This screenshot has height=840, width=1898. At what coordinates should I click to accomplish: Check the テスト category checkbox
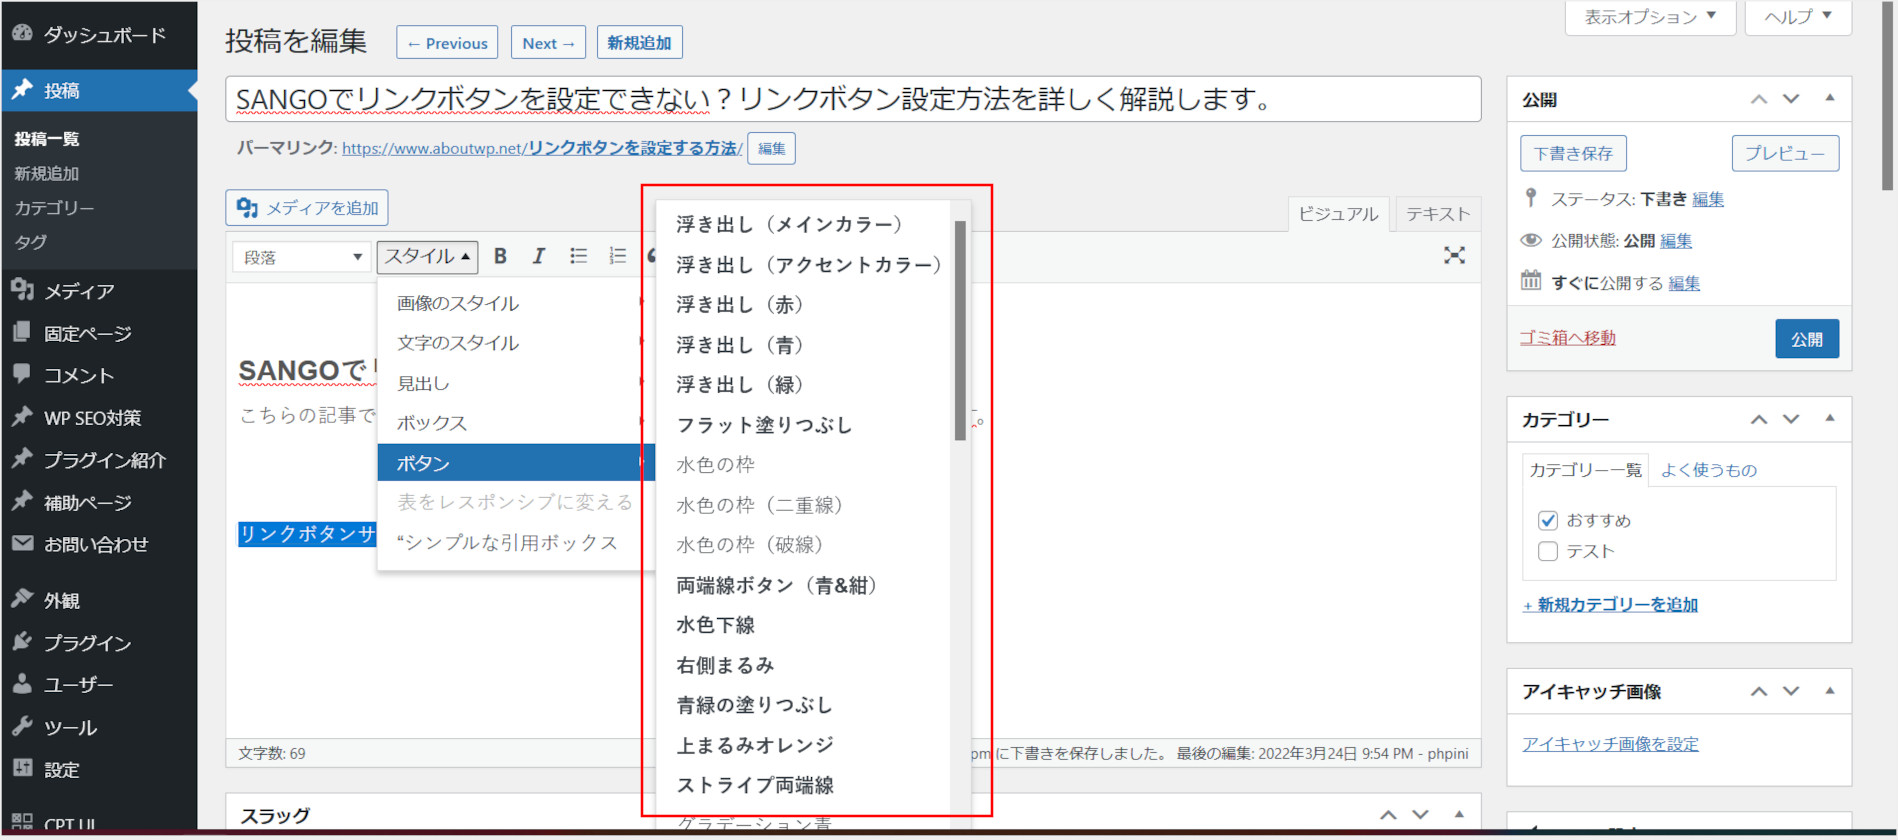pyautogui.click(x=1548, y=551)
